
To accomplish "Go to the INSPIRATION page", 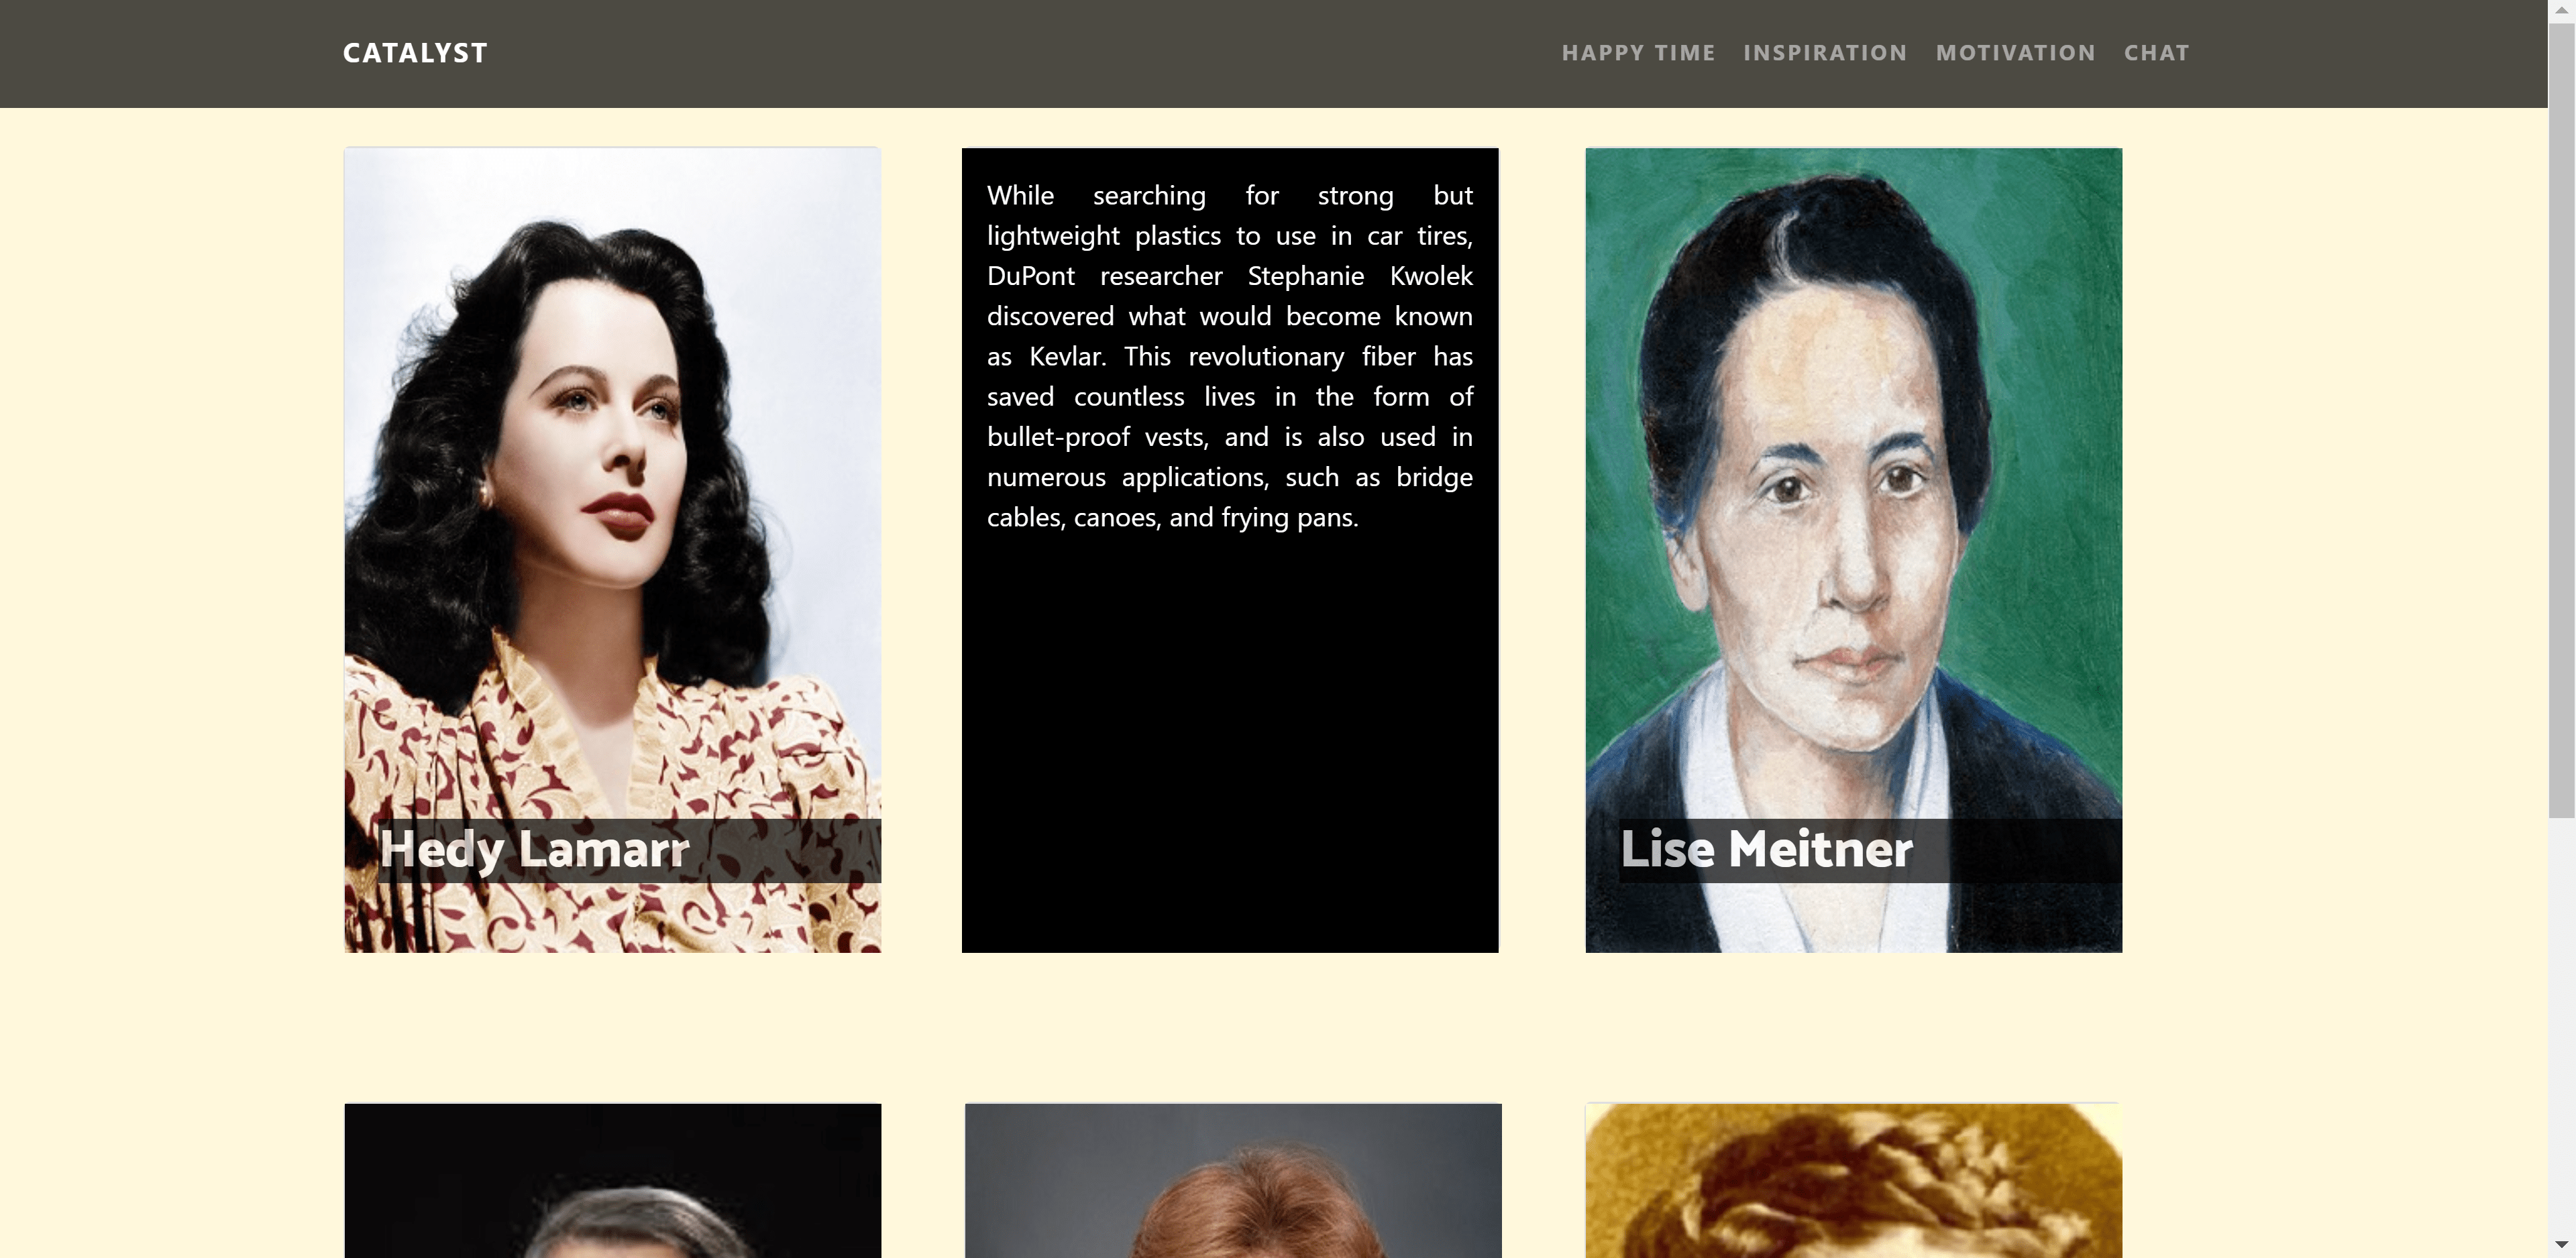I will pos(1825,53).
